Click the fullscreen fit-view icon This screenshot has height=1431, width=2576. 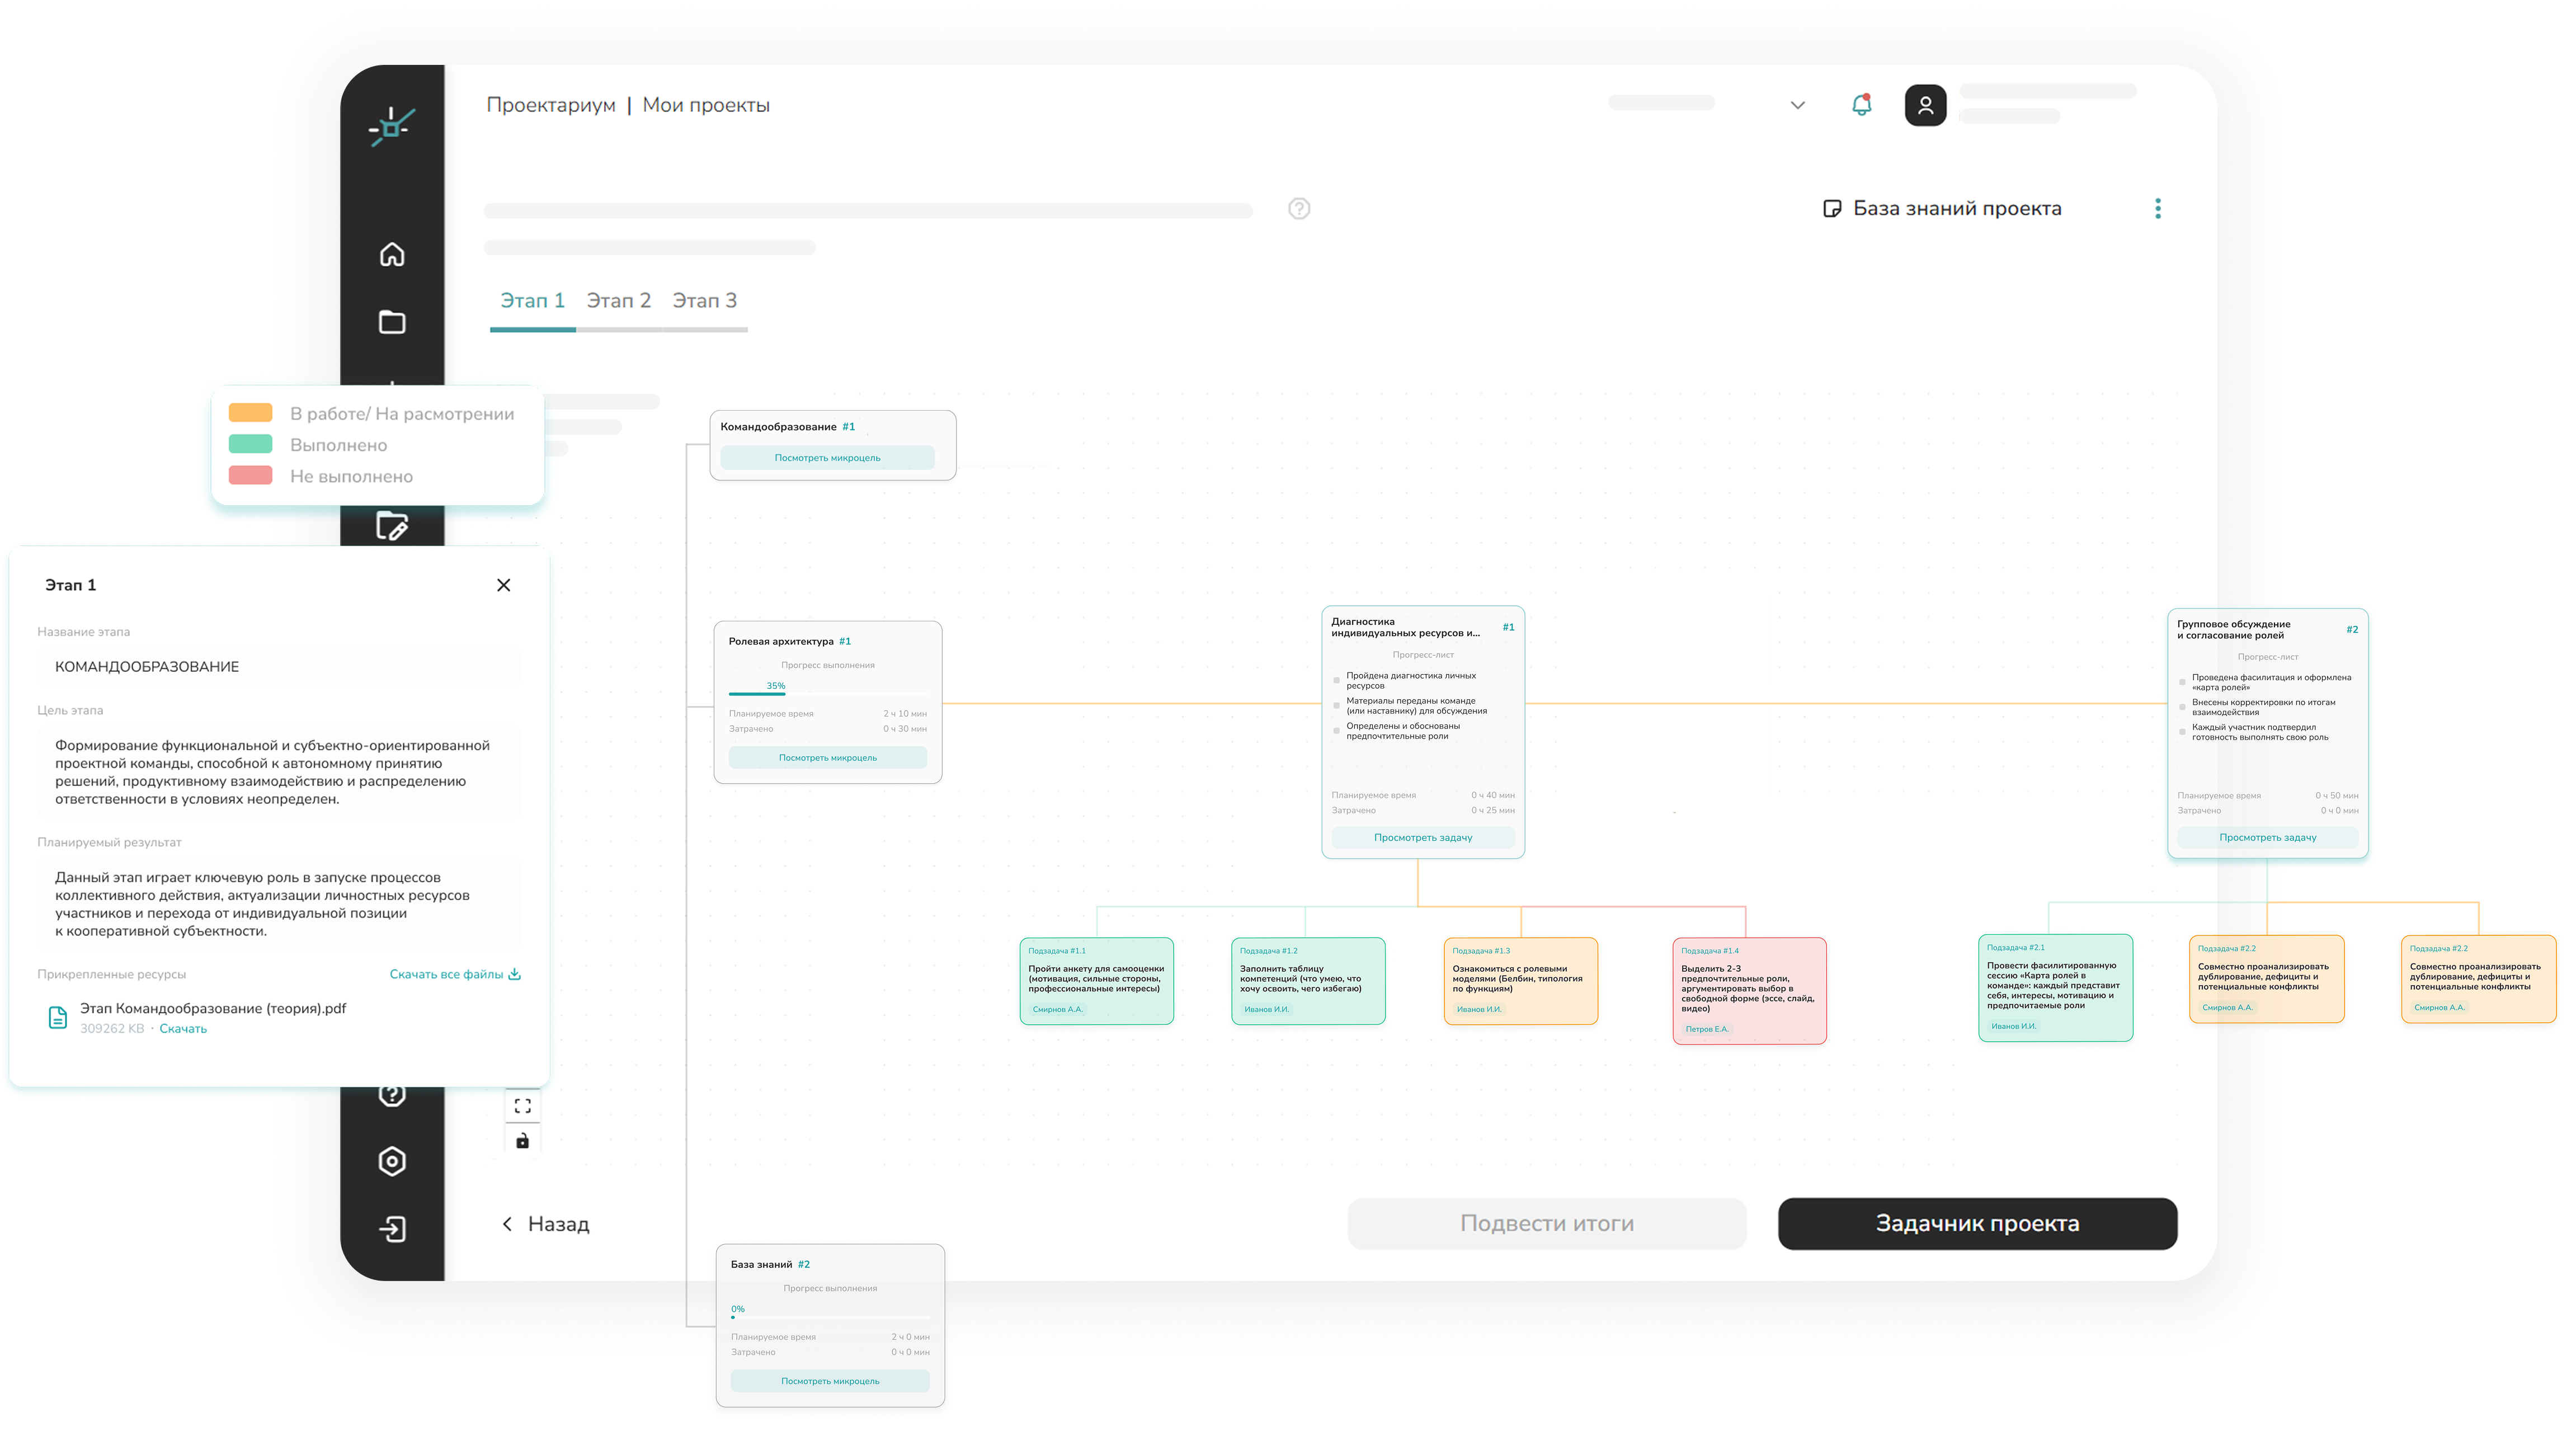coord(522,1106)
